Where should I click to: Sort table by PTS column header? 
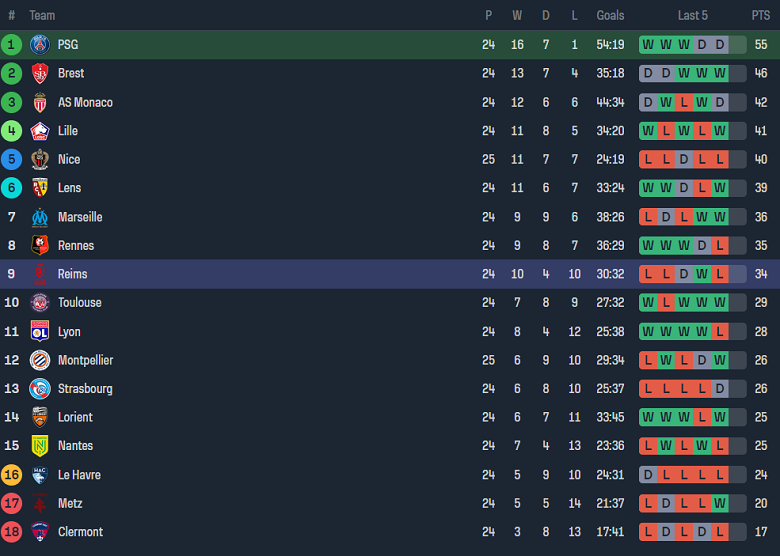tap(761, 15)
